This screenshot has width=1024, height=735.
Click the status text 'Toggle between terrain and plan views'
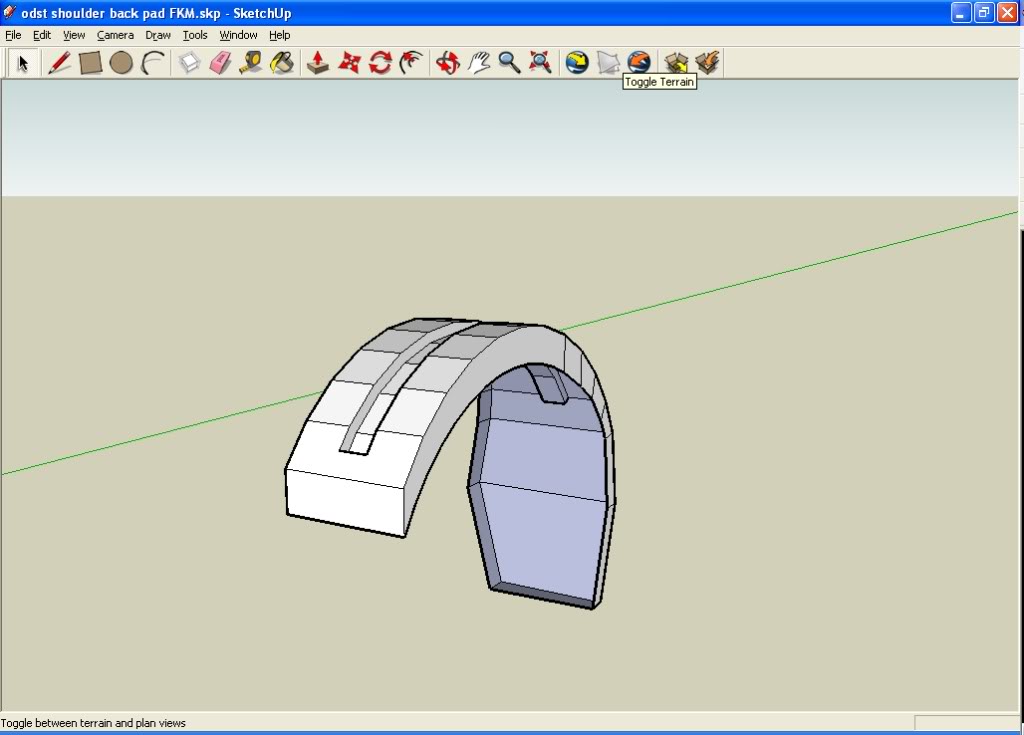(93, 723)
